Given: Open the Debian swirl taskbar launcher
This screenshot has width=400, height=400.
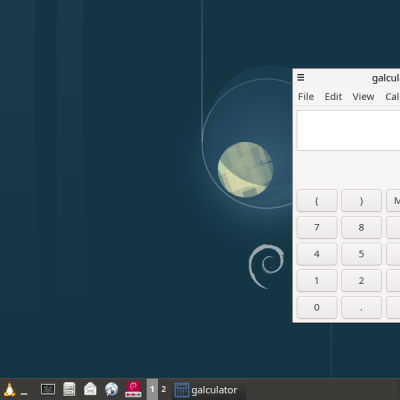Looking at the screenshot, I should 133,389.
